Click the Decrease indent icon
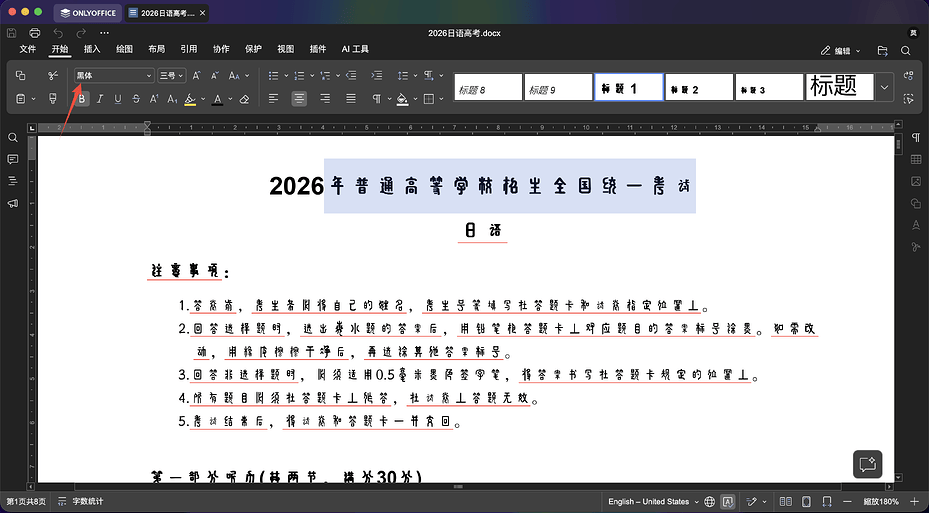929x513 pixels. [351, 75]
